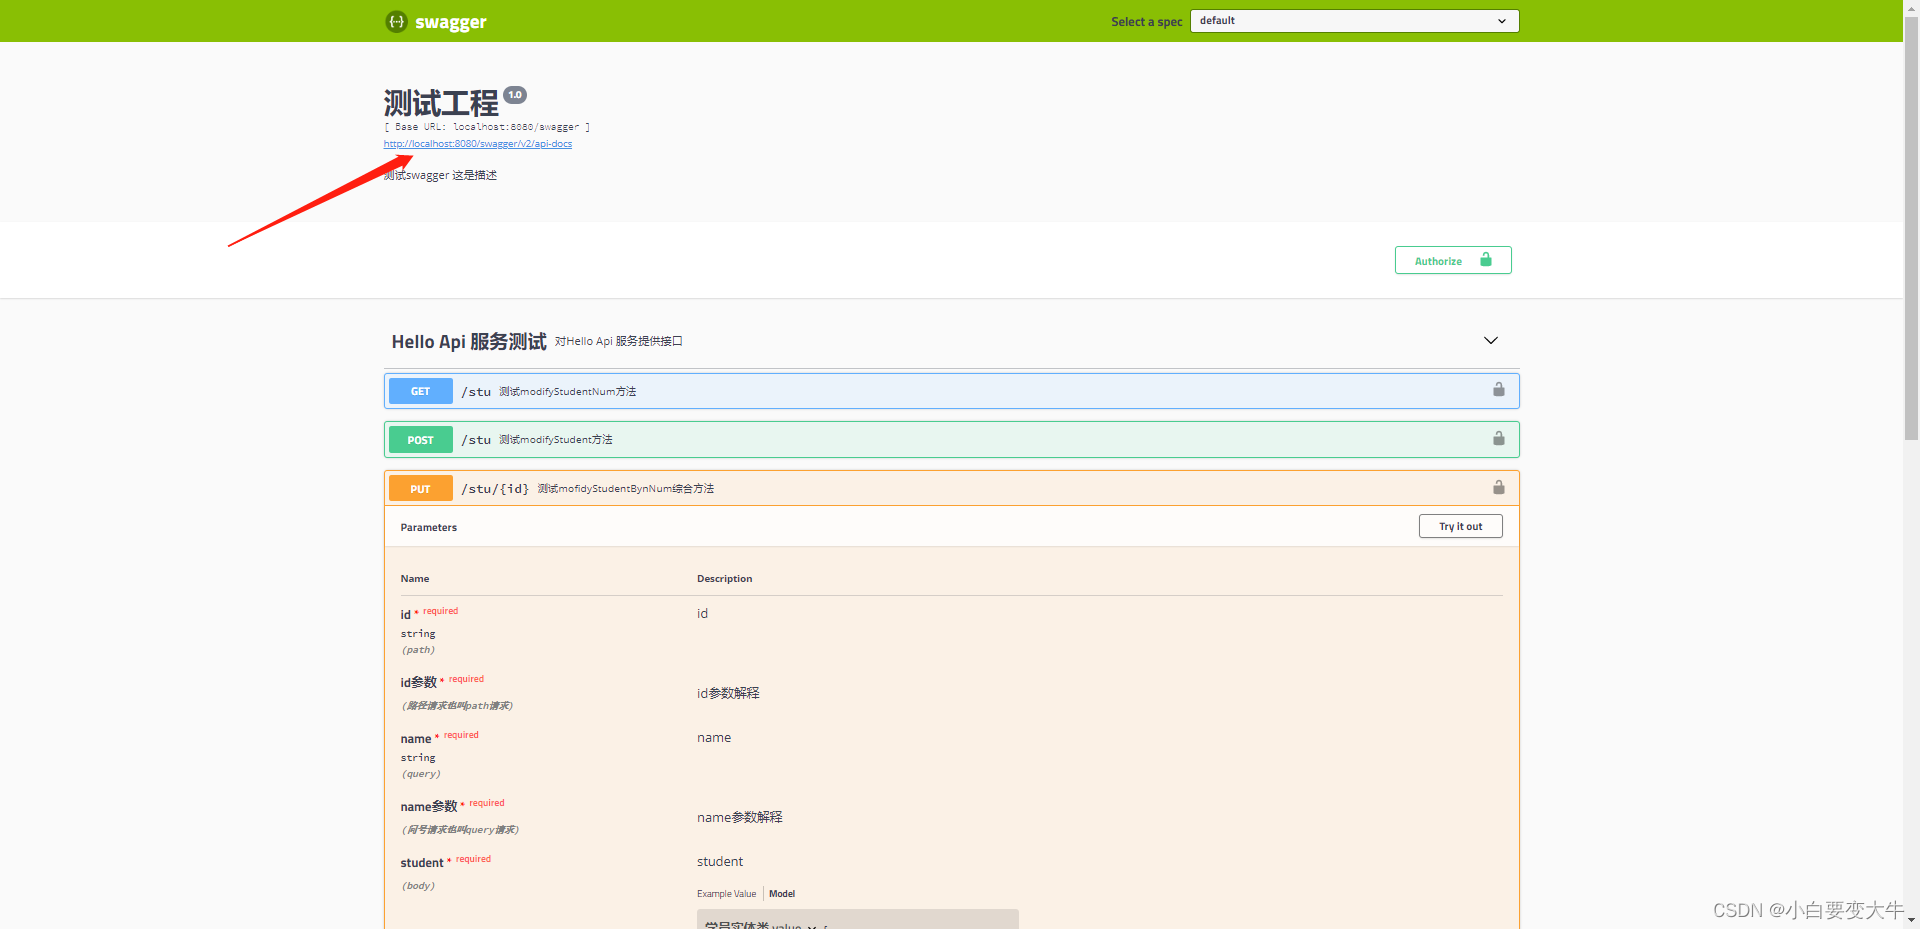Click the '对Hello Api 服务提供接口' tag description

pyautogui.click(x=619, y=341)
